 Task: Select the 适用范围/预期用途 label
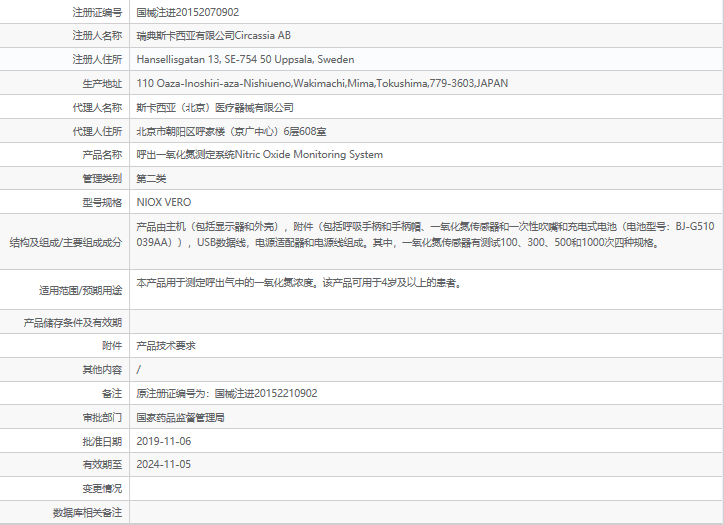80,290
